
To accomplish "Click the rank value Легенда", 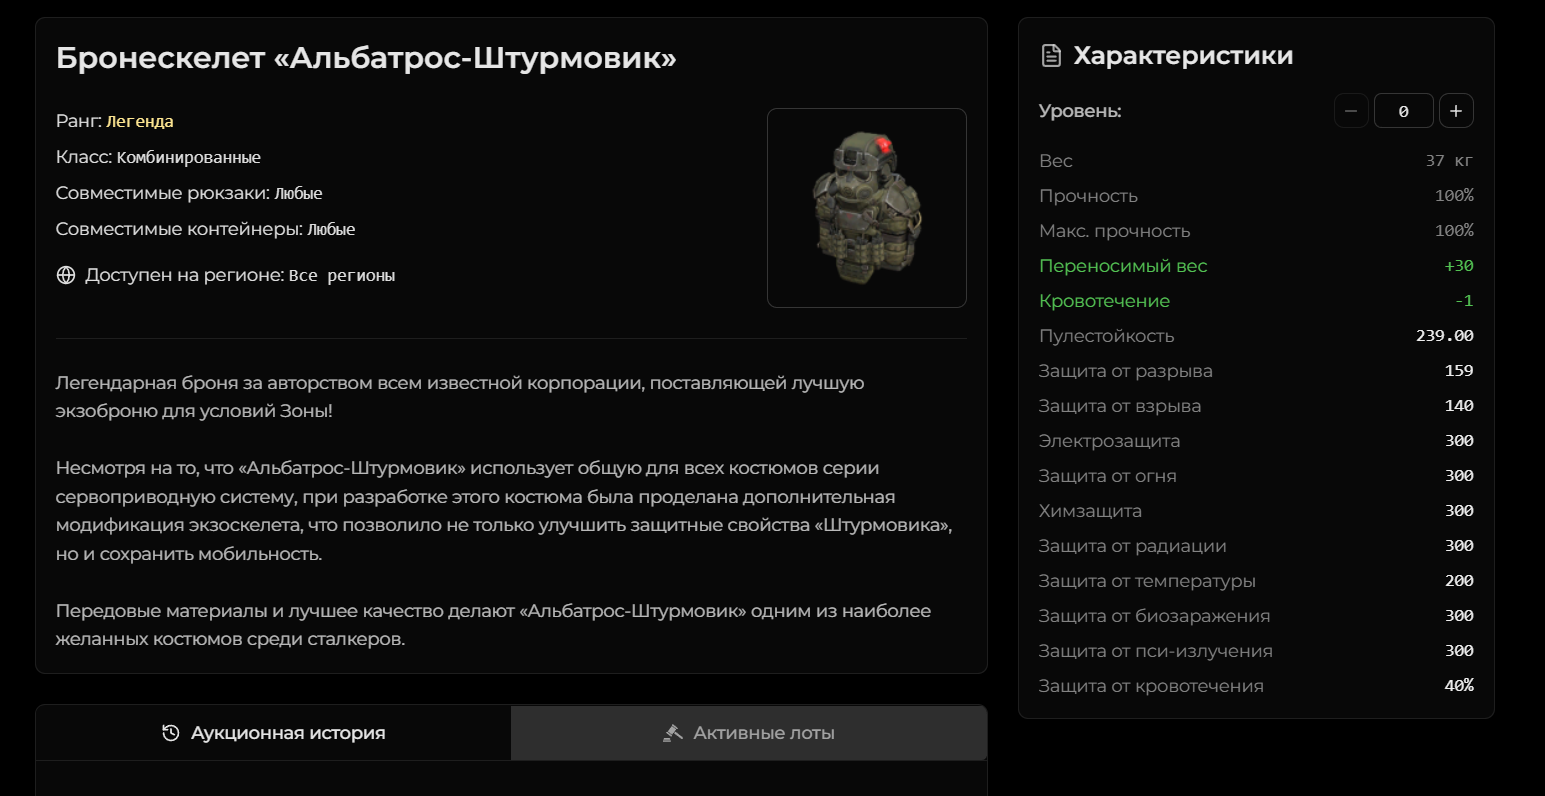I will tap(140, 121).
